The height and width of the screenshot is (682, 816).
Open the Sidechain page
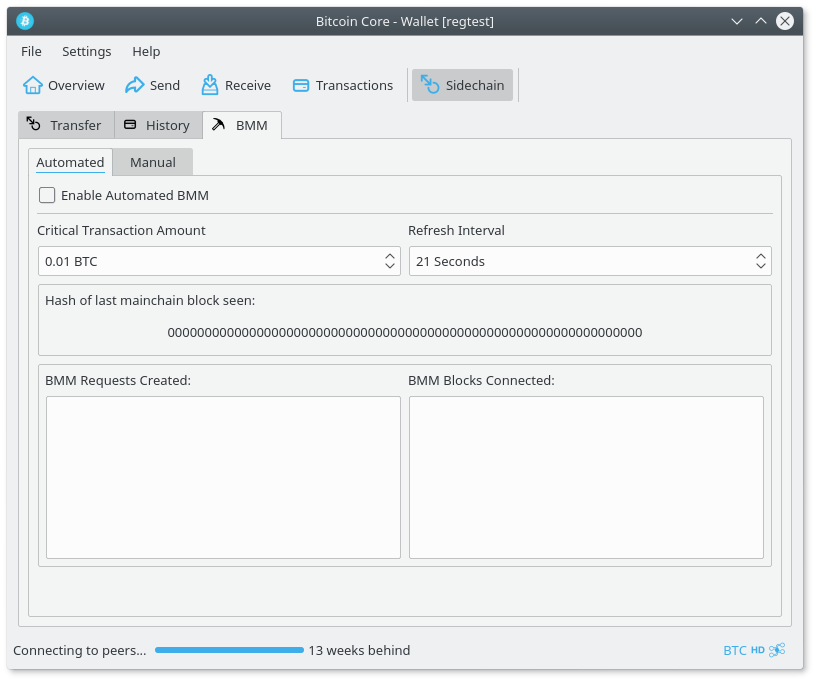click(x=462, y=85)
